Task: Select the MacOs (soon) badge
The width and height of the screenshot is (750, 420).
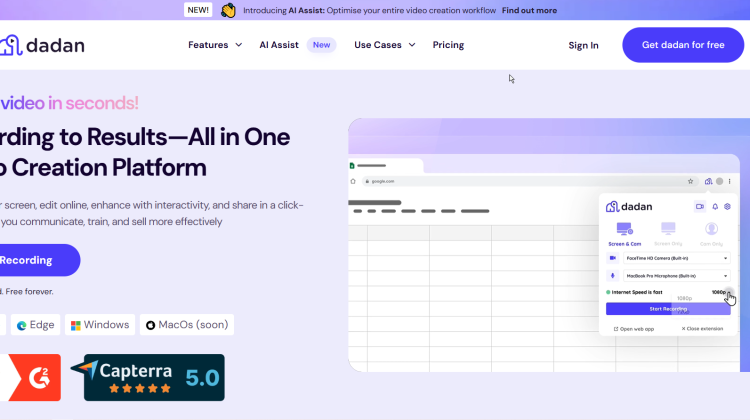Action: [187, 325]
